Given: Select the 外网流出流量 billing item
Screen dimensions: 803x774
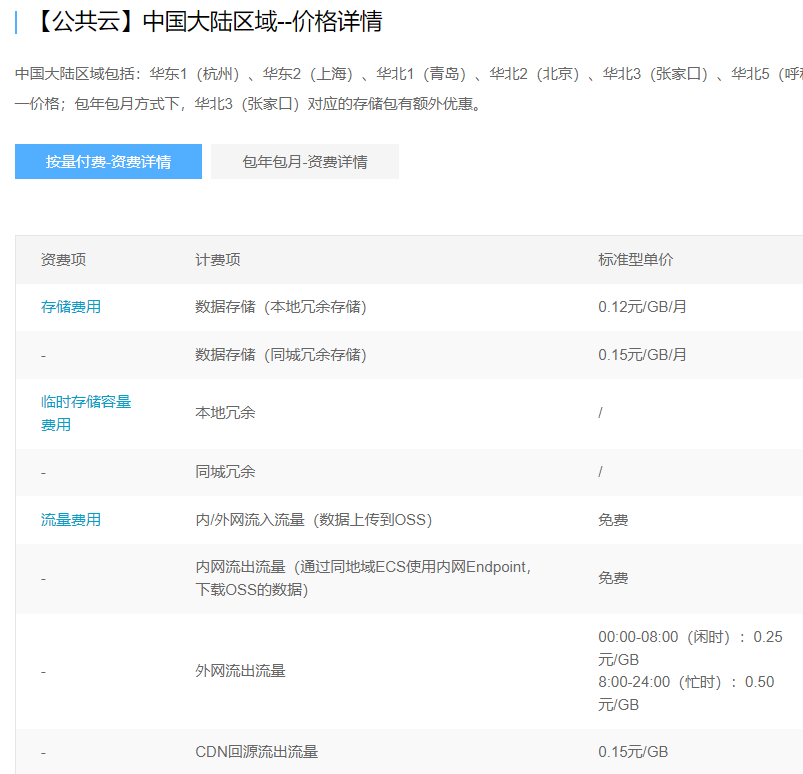Looking at the screenshot, I should (x=240, y=671).
